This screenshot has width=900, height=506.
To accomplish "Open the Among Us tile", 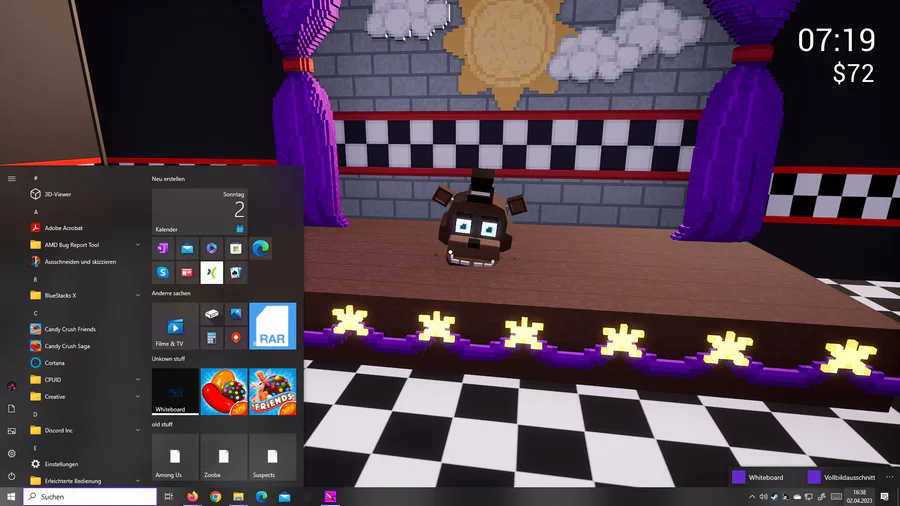I will 175,457.
